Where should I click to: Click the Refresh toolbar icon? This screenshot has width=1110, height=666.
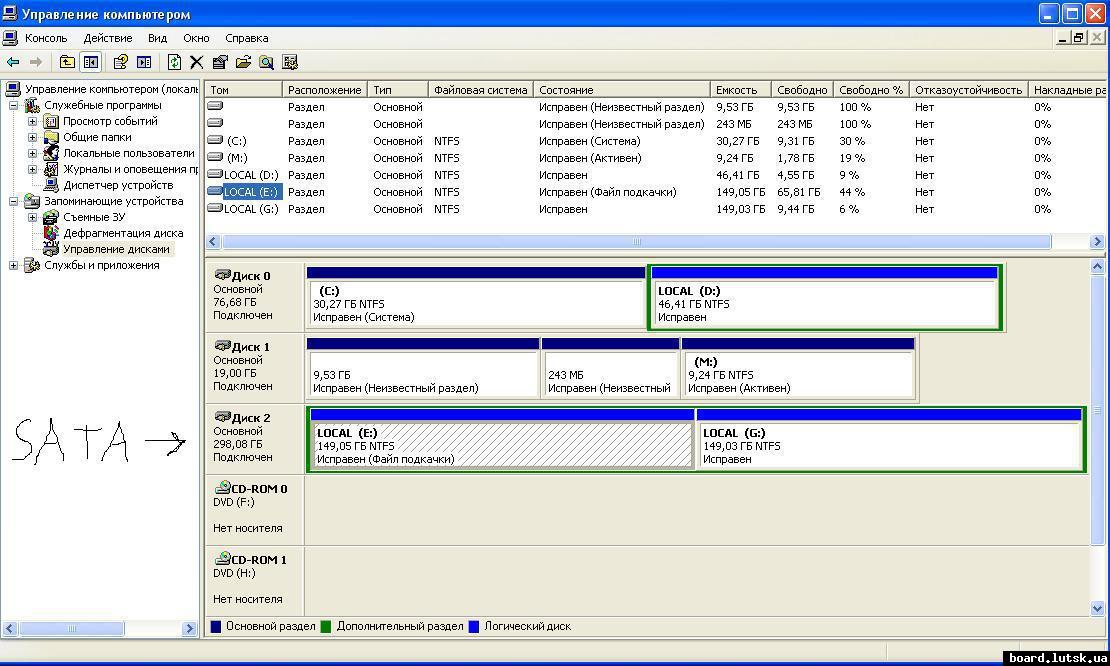[174, 62]
